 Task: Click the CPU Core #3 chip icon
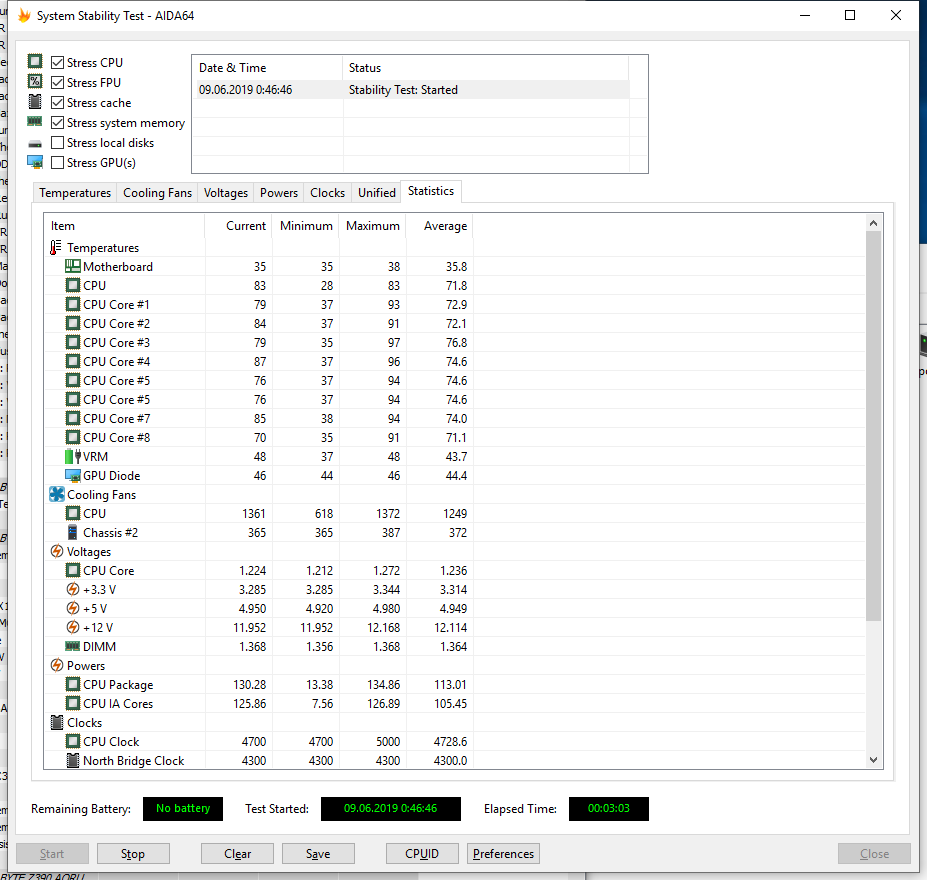click(x=73, y=342)
